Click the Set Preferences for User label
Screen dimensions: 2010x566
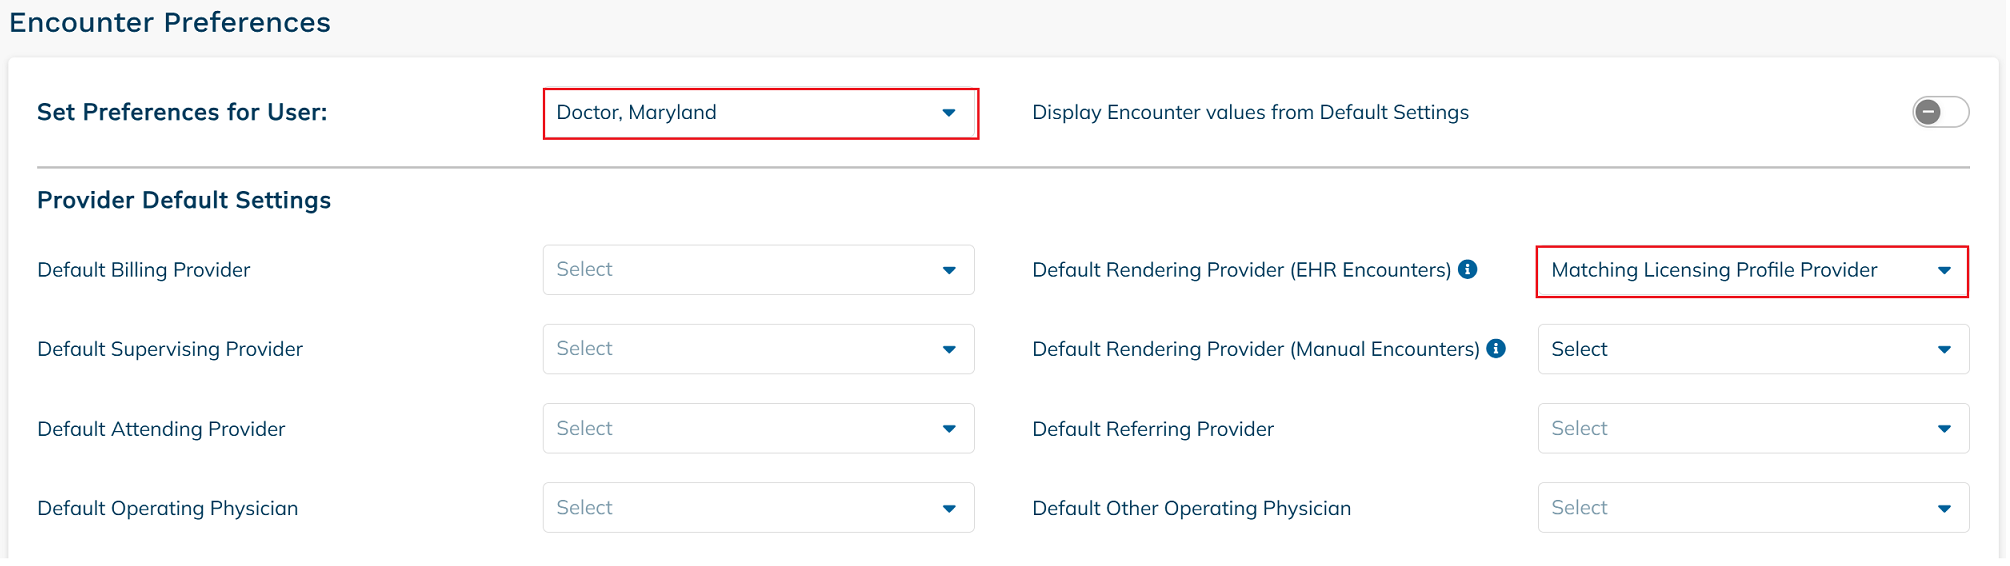[182, 112]
